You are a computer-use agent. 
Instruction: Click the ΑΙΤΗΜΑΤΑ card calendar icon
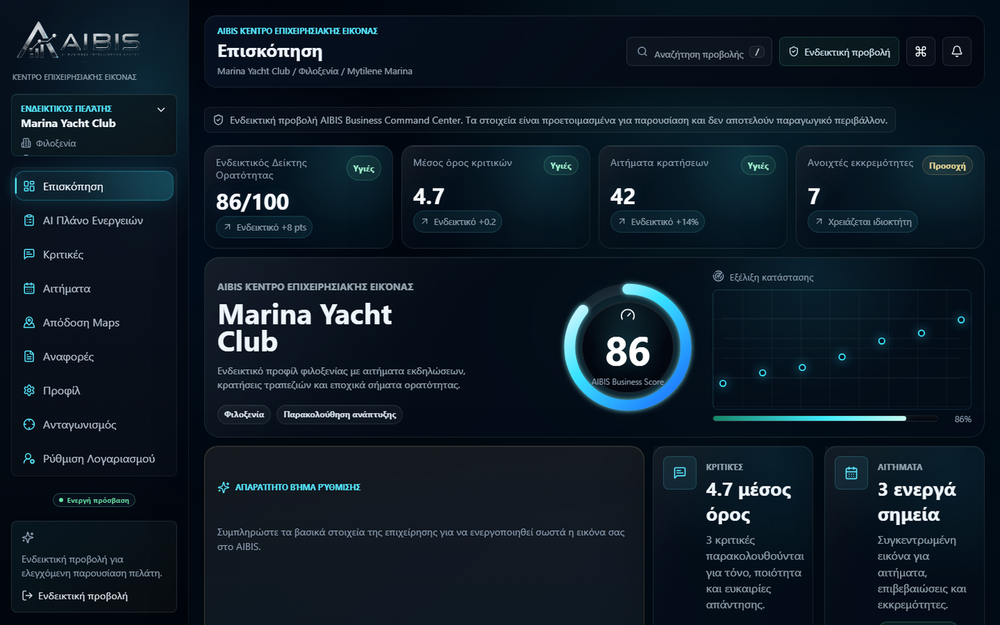(x=851, y=473)
